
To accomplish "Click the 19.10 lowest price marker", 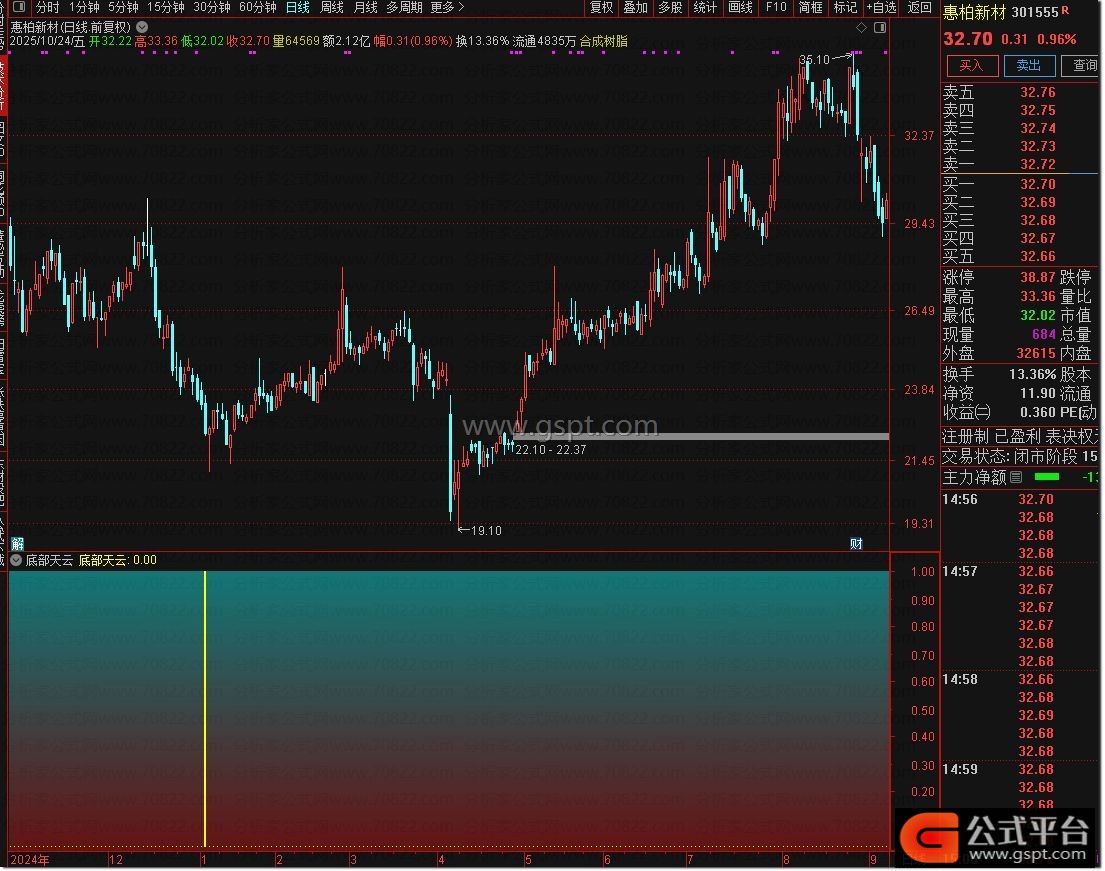I will pyautogui.click(x=485, y=530).
